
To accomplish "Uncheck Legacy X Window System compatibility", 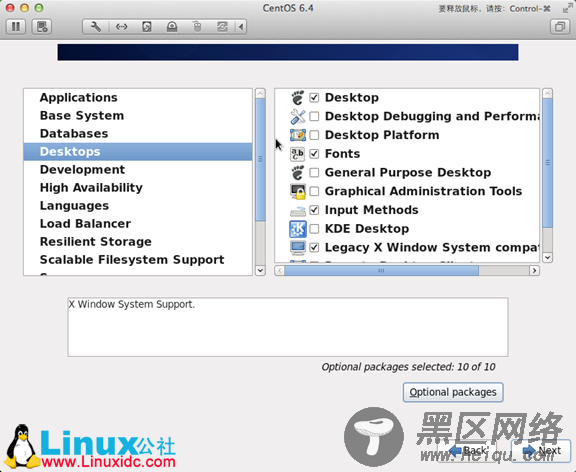I will tap(314, 248).
